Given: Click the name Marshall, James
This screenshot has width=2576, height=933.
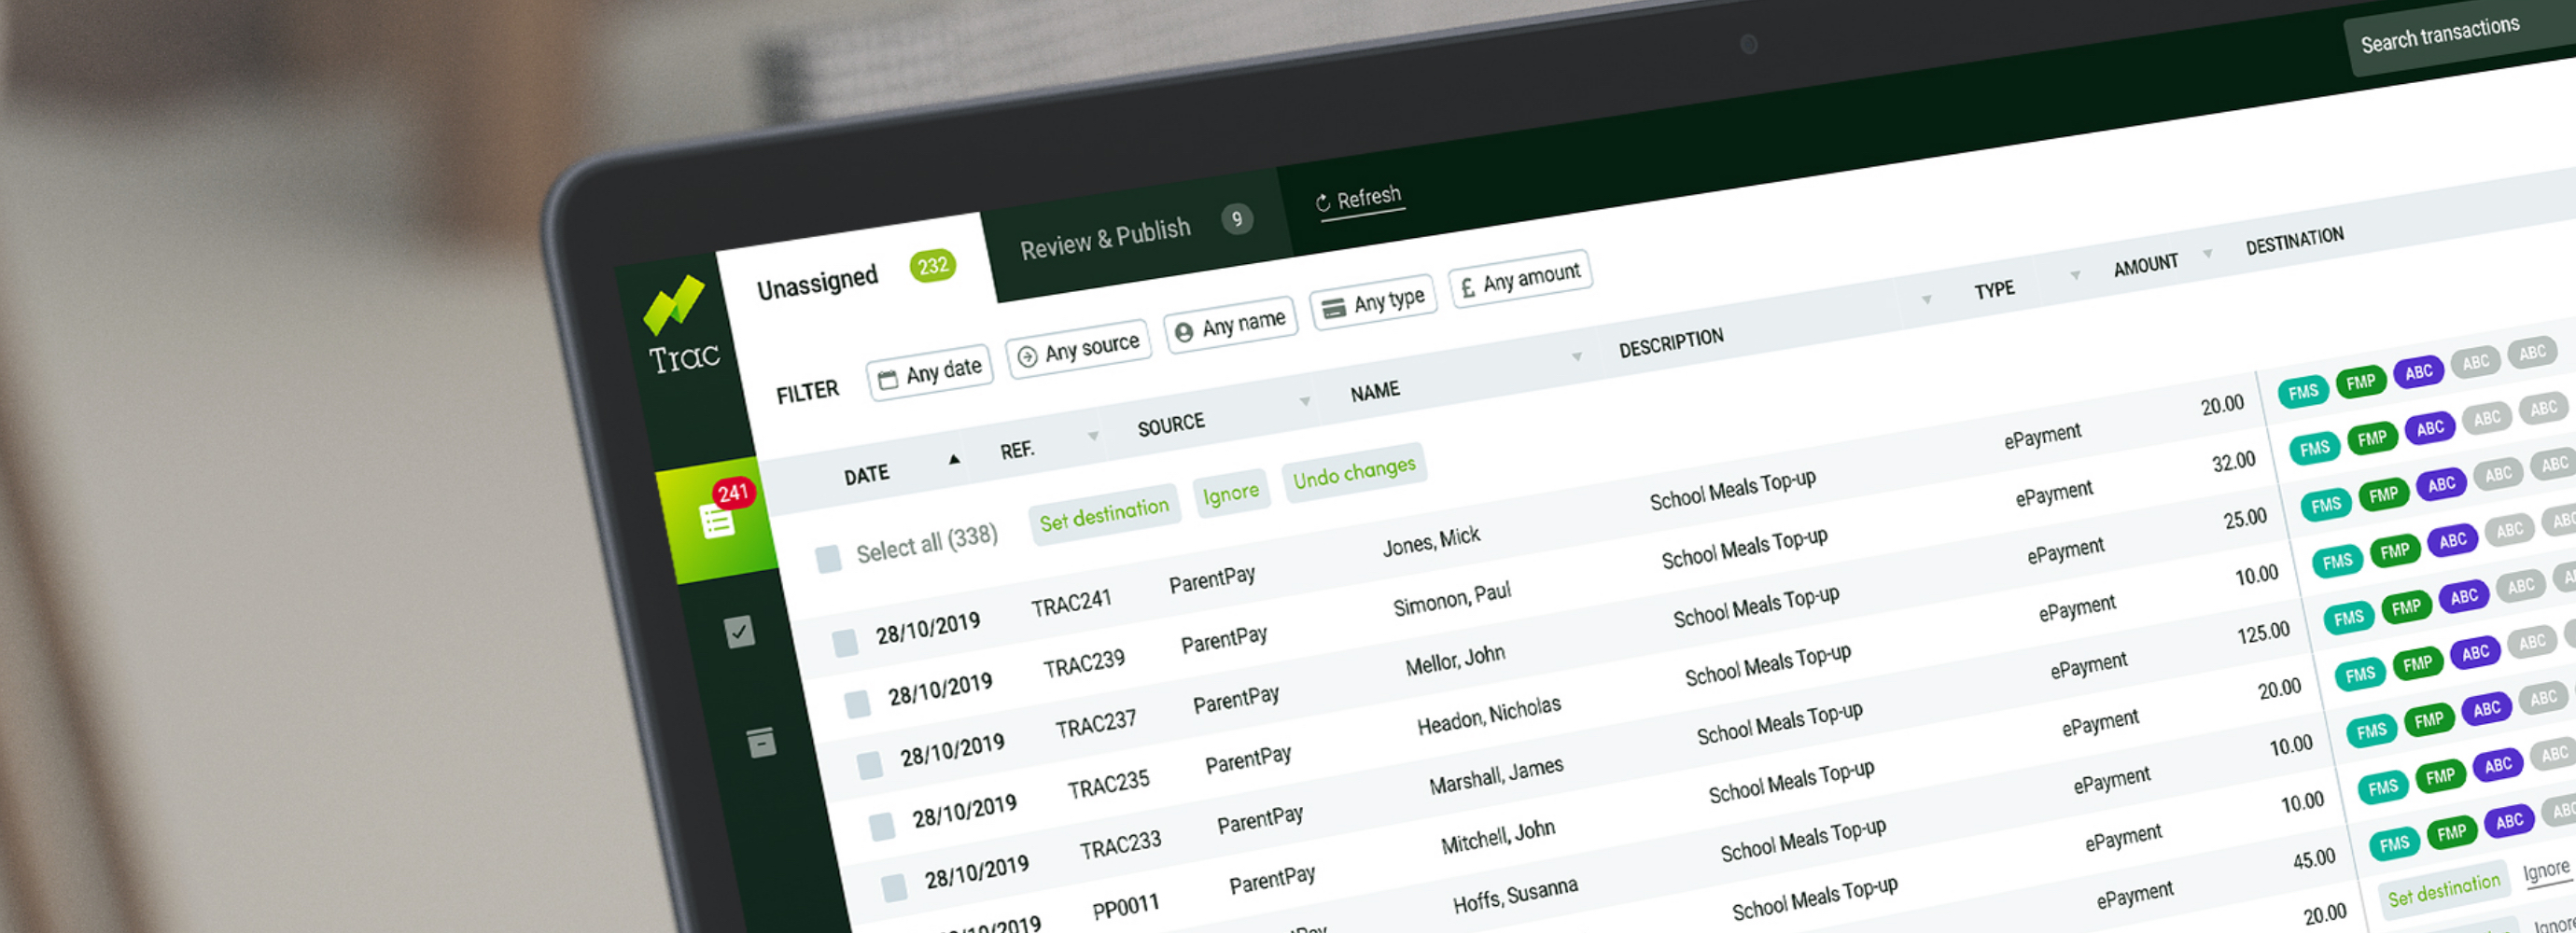Looking at the screenshot, I should click(1496, 775).
